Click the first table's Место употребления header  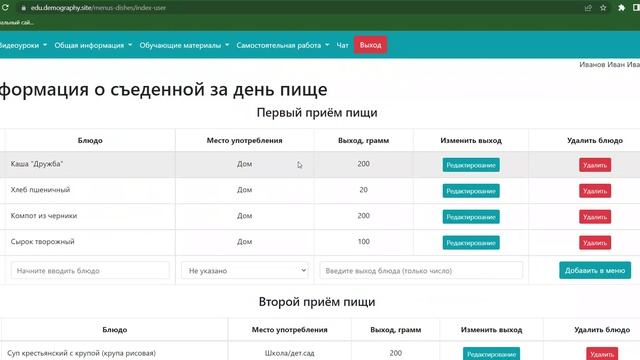[244, 140]
